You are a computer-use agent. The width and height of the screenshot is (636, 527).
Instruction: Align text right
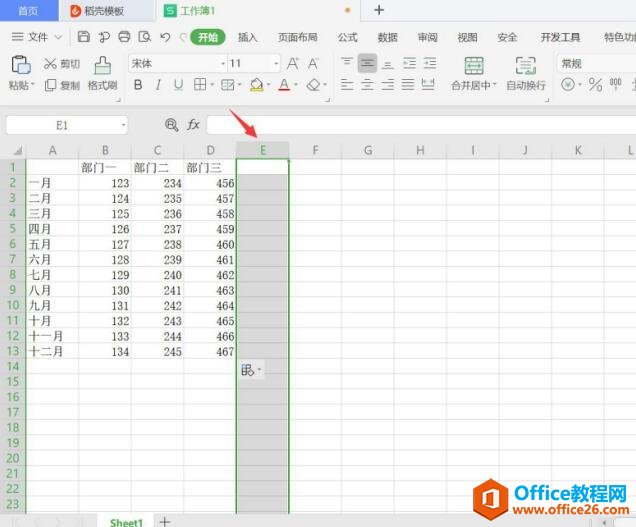tap(387, 84)
